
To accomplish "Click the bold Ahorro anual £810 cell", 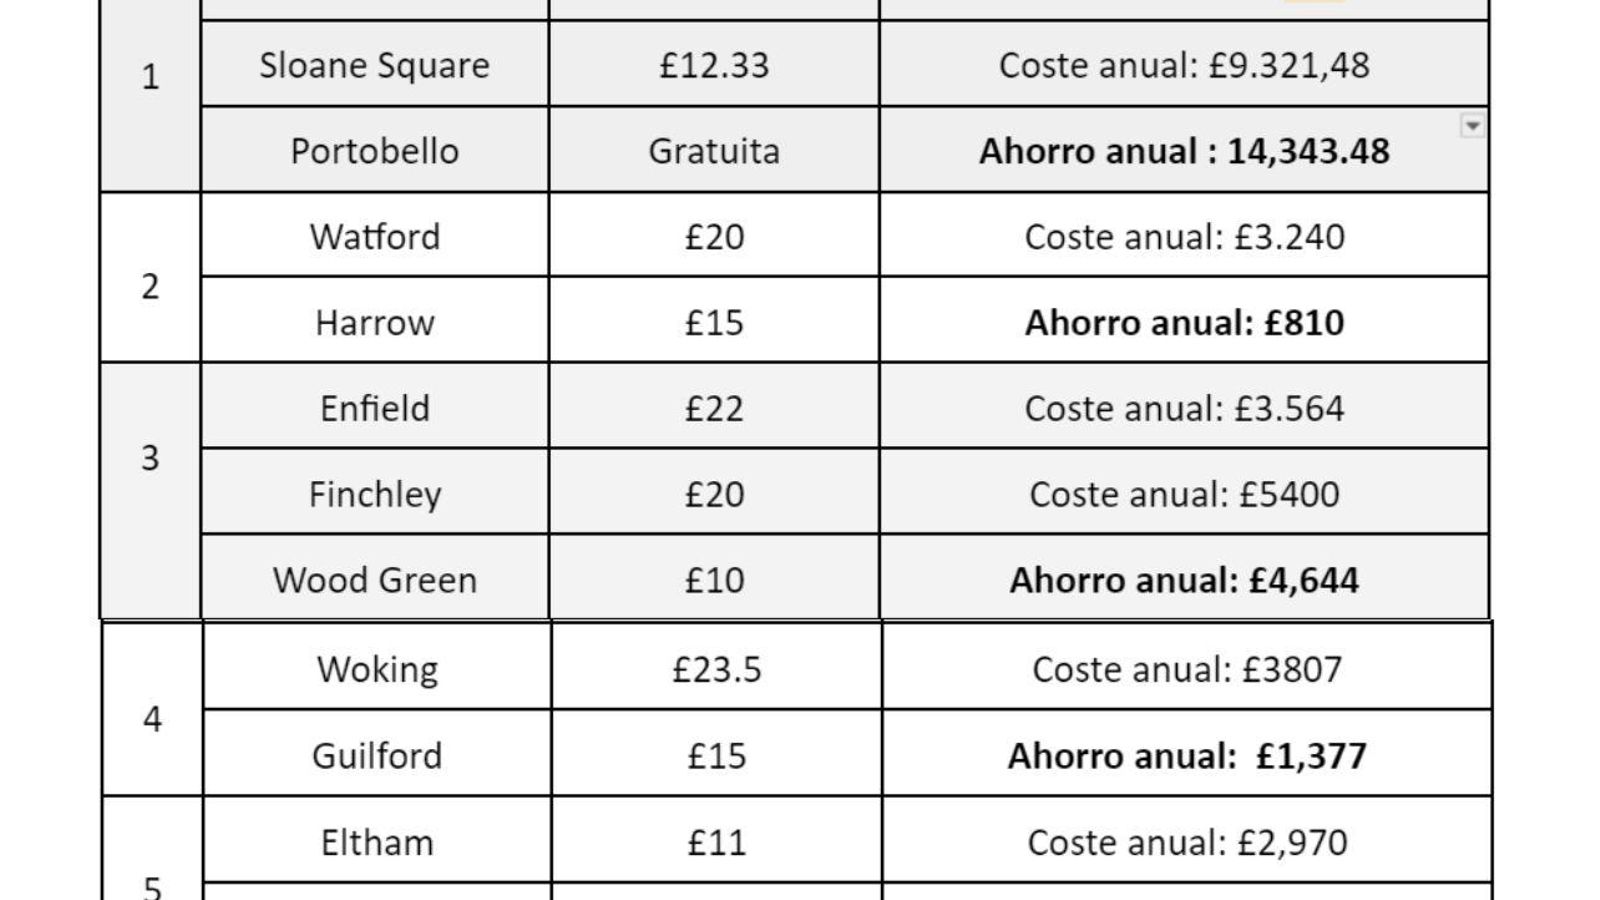I will point(1183,323).
